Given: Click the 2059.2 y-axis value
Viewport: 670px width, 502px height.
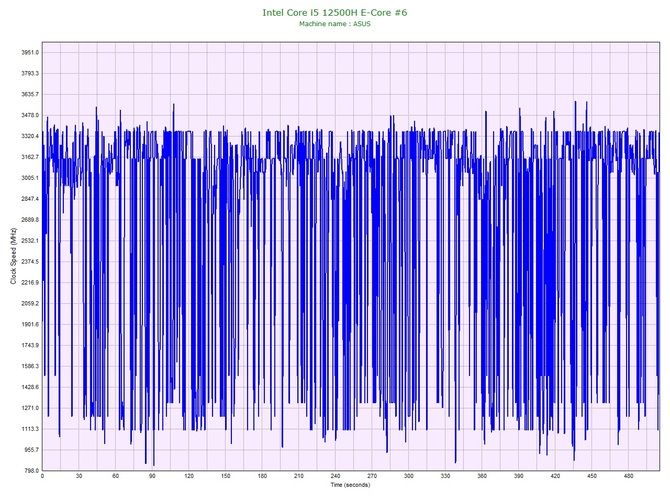Looking at the screenshot, I should pyautogui.click(x=30, y=304).
